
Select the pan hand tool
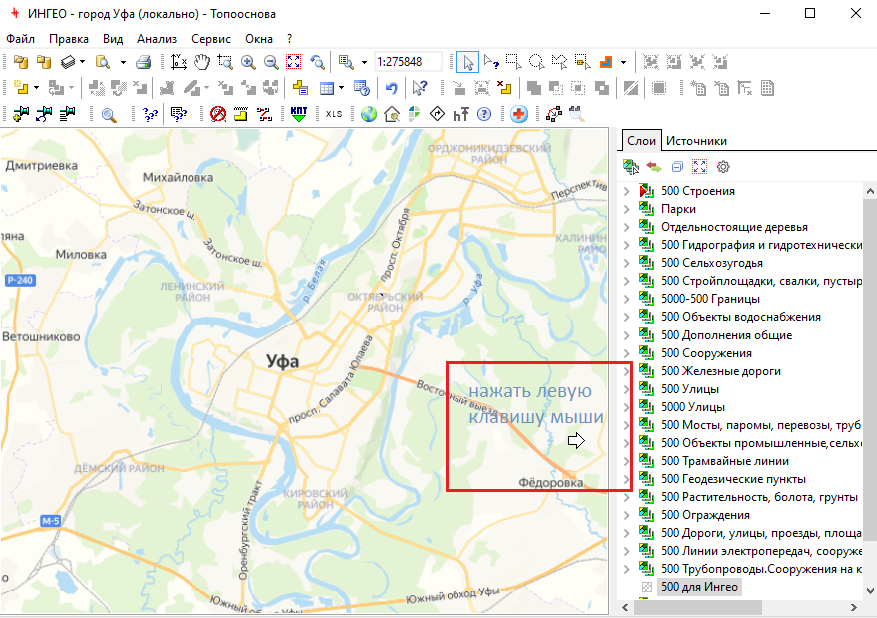pos(201,62)
